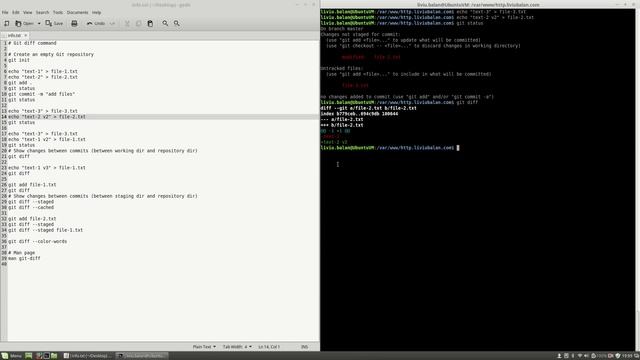The image size is (640, 360).
Task: Click the clock in the system tray
Action: click(627, 356)
